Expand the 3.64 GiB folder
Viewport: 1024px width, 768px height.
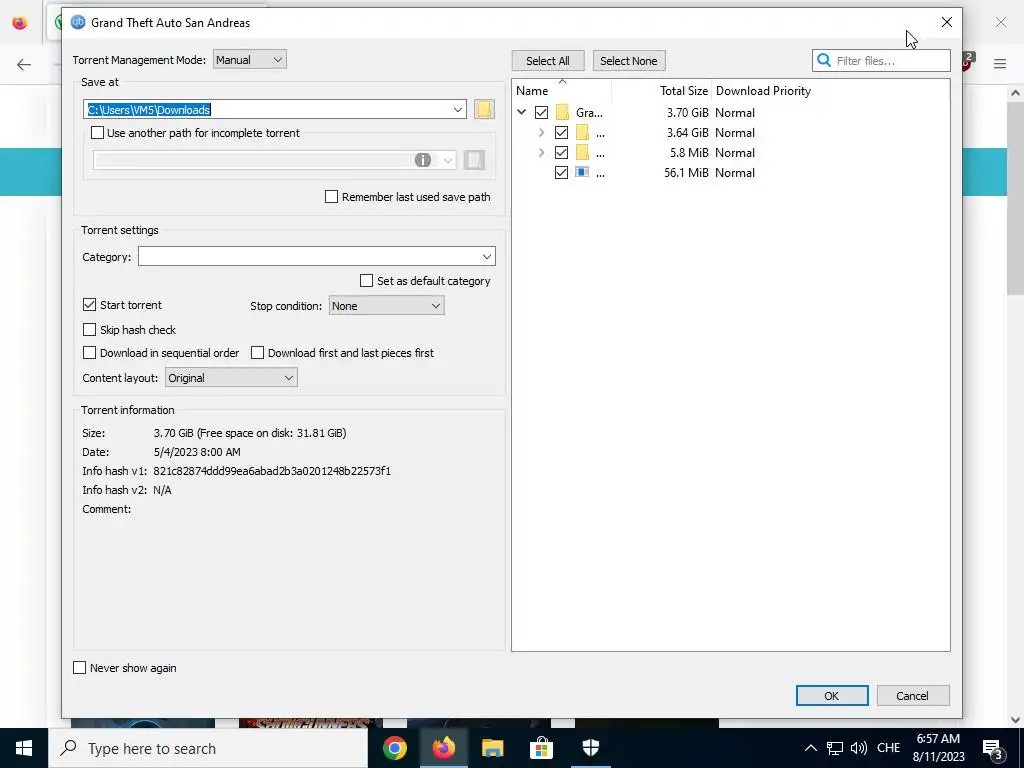(541, 133)
